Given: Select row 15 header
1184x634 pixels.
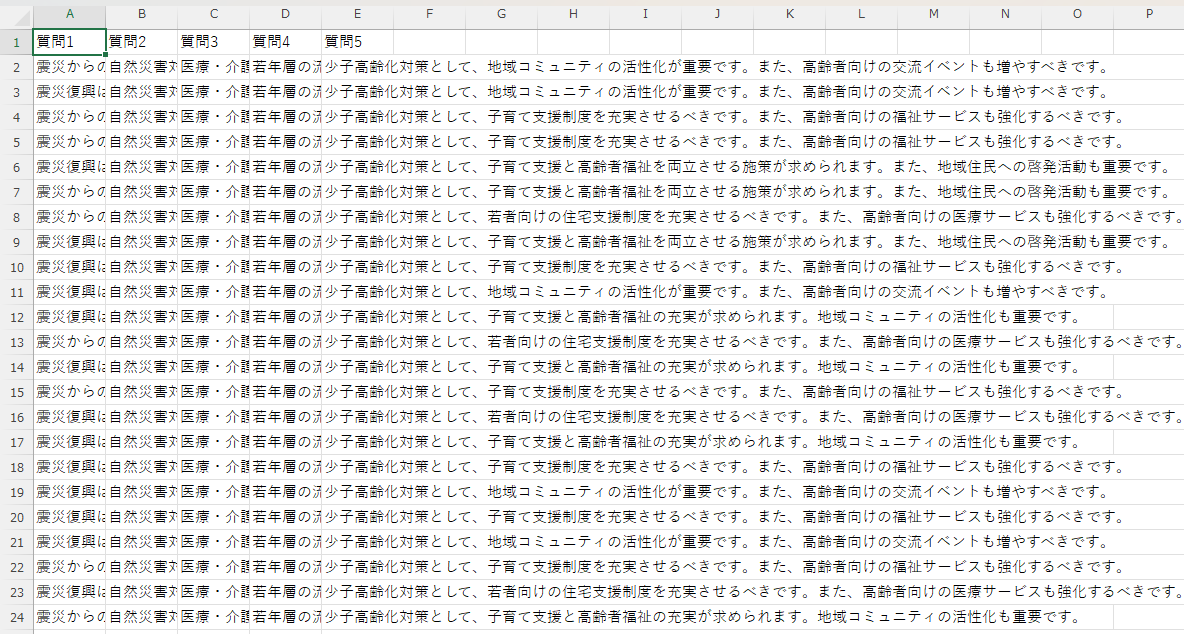Looking at the screenshot, I should 17,391.
